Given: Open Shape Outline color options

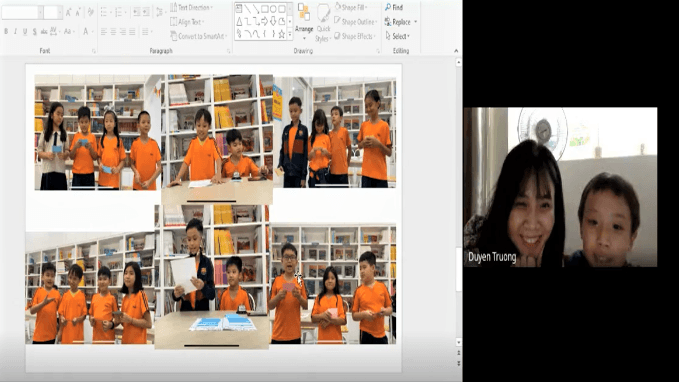Looking at the screenshot, I should point(355,22).
